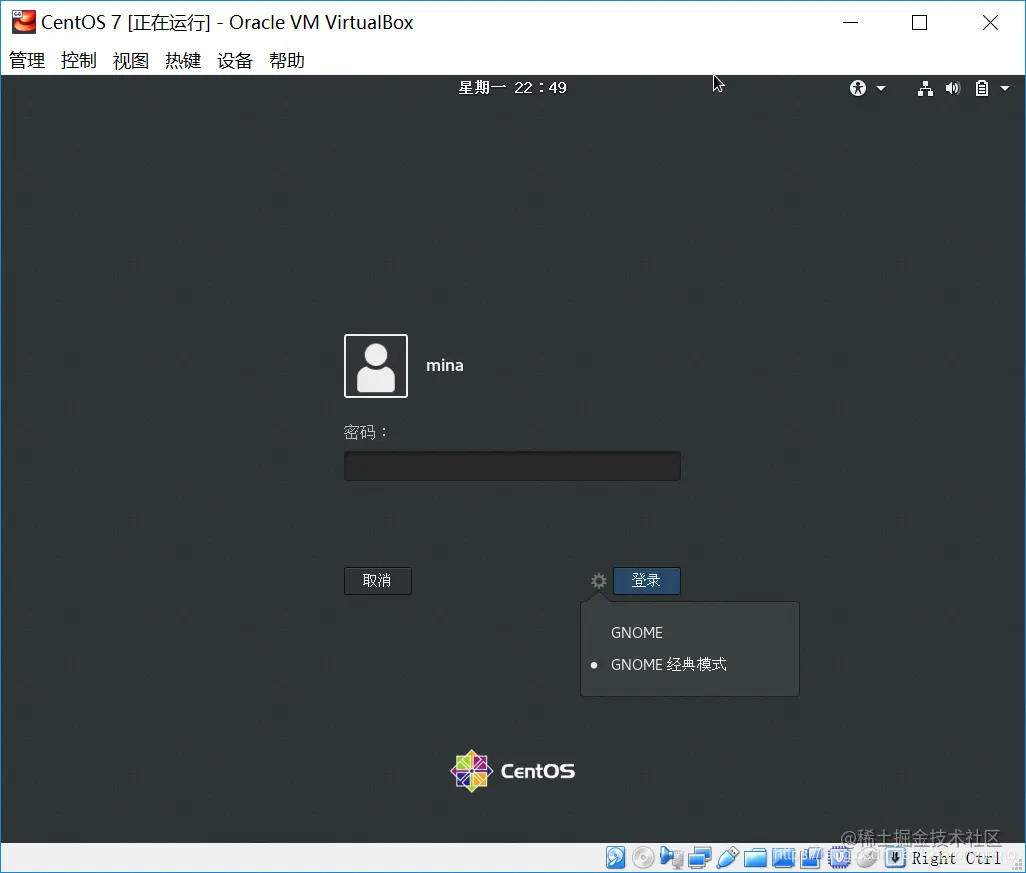Click the CPU virtualization status chip icon
Viewport: 1026px width, 873px height.
point(840,857)
